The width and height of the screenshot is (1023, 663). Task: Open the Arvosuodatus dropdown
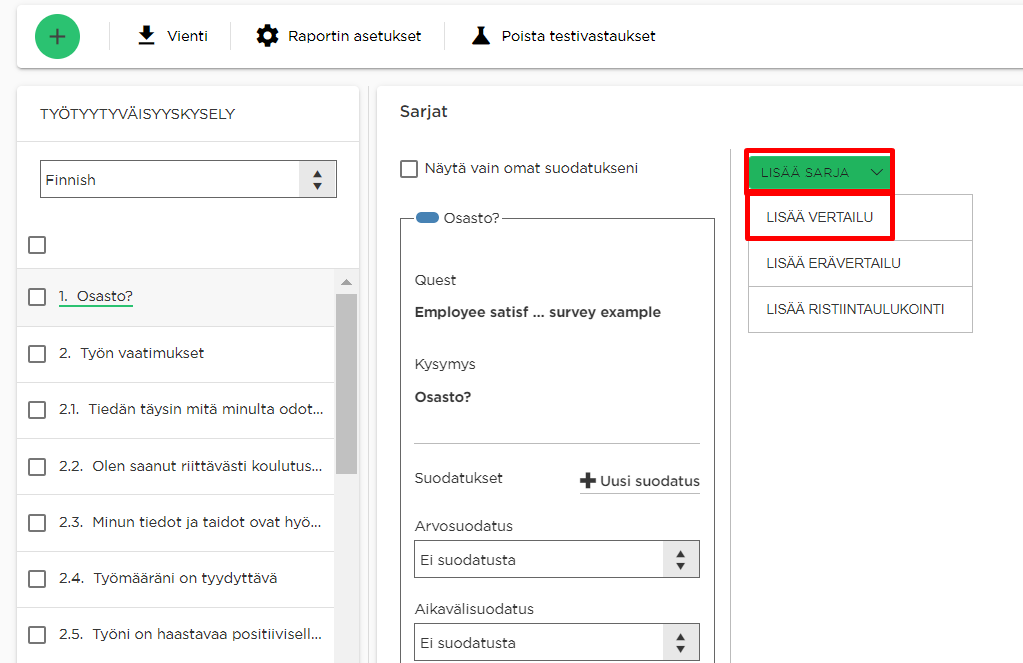click(x=557, y=559)
